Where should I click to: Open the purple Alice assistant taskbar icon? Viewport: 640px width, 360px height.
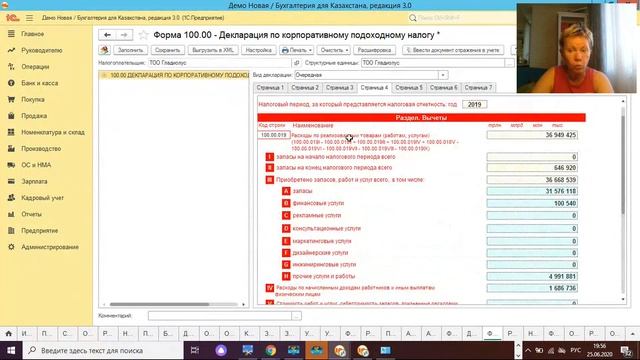pyautogui.click(x=221, y=350)
